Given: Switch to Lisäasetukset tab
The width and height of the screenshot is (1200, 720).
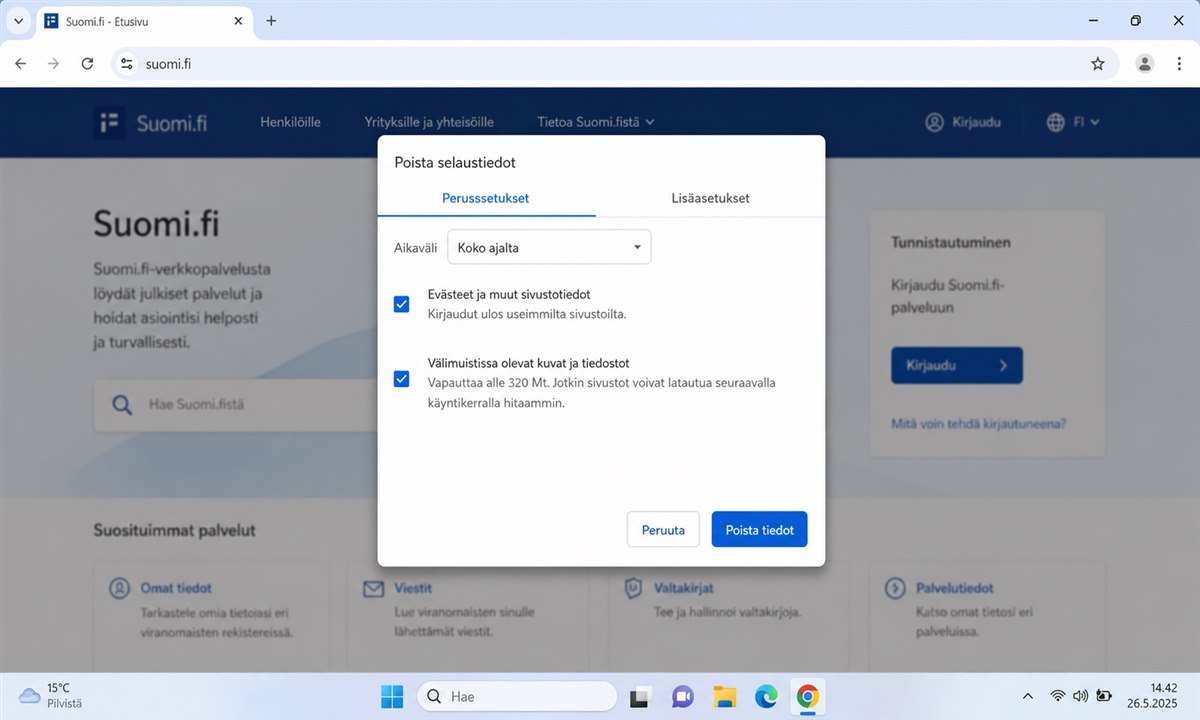Looking at the screenshot, I should click(710, 198).
